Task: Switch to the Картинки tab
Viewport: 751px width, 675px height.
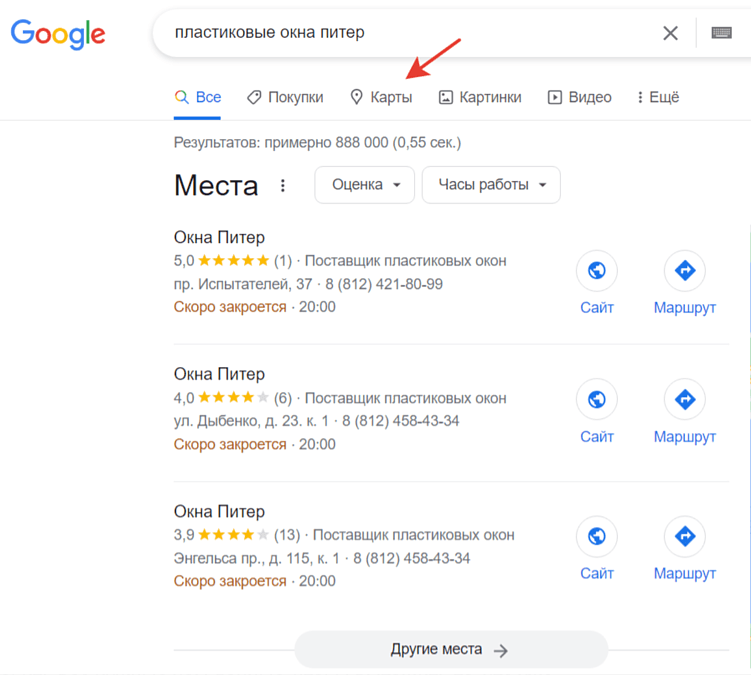Action: (x=480, y=97)
